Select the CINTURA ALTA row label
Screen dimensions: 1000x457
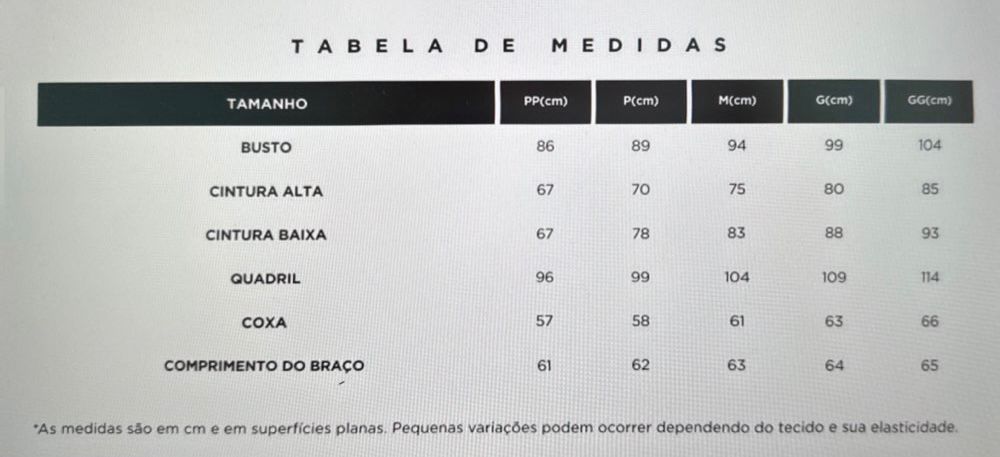(x=266, y=191)
